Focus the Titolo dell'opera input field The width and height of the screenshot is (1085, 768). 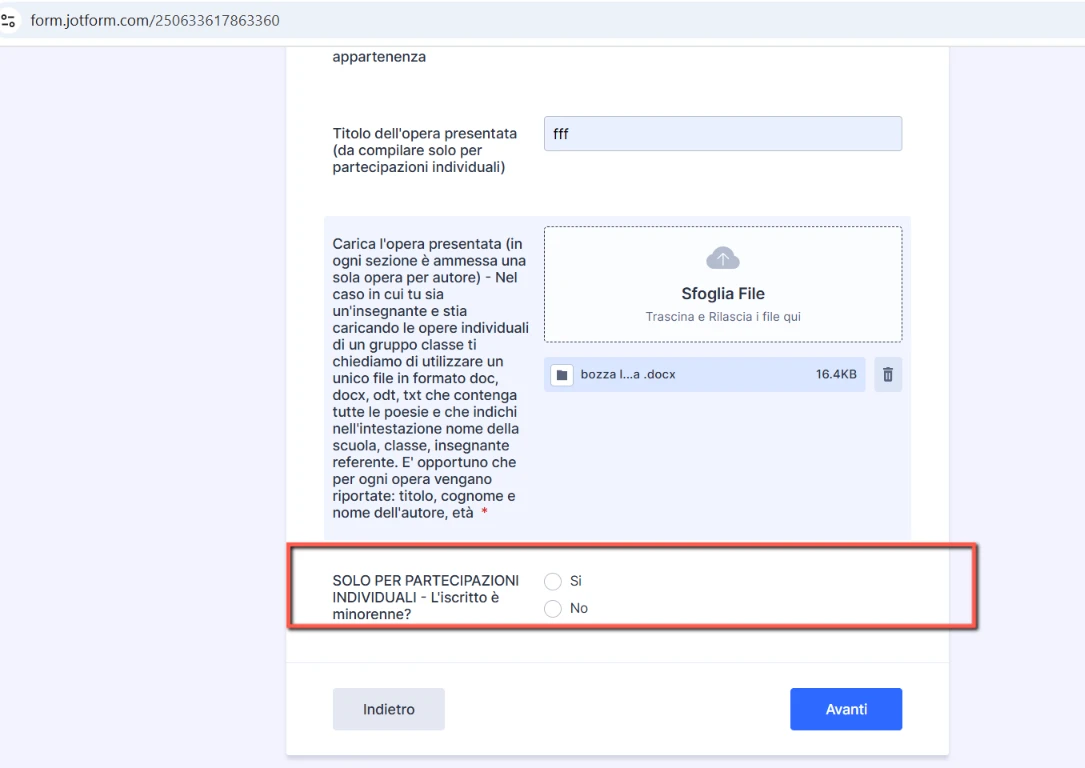click(722, 134)
